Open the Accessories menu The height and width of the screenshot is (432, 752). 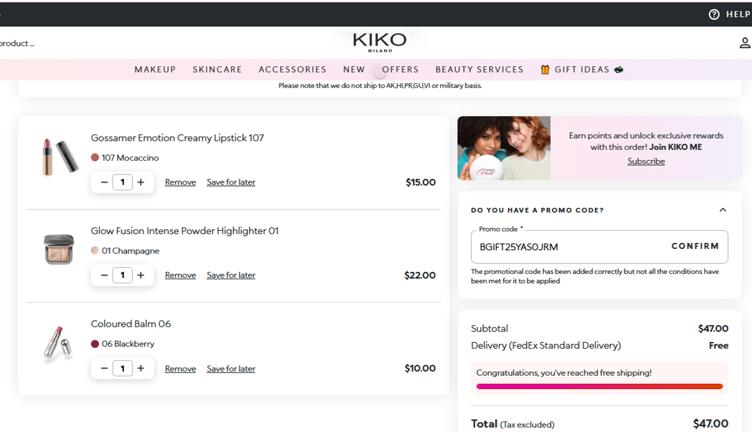pyautogui.click(x=293, y=70)
